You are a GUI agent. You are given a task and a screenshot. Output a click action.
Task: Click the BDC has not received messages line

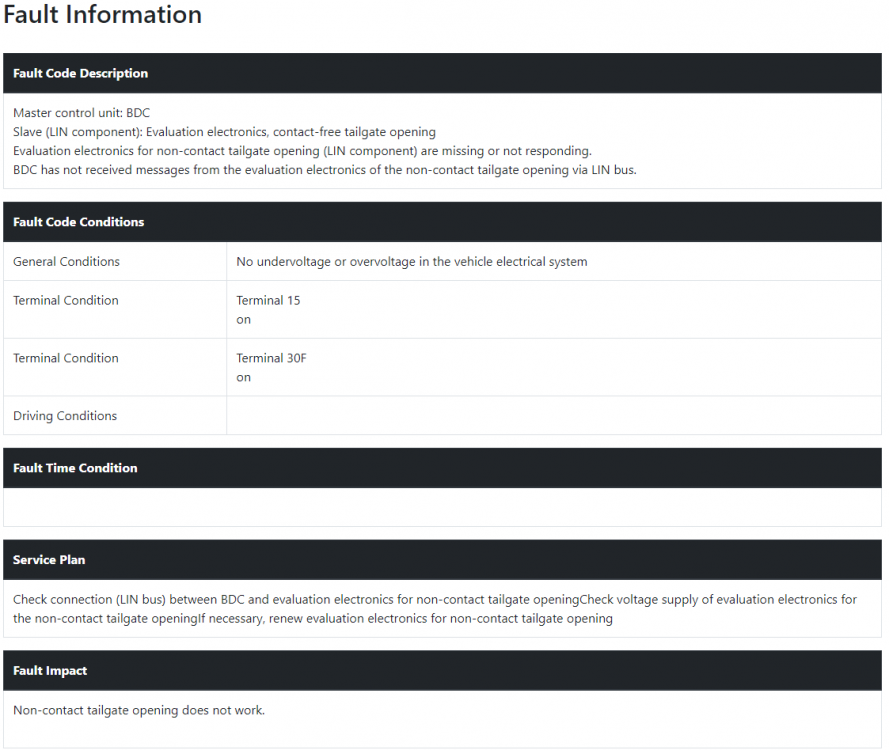325,170
